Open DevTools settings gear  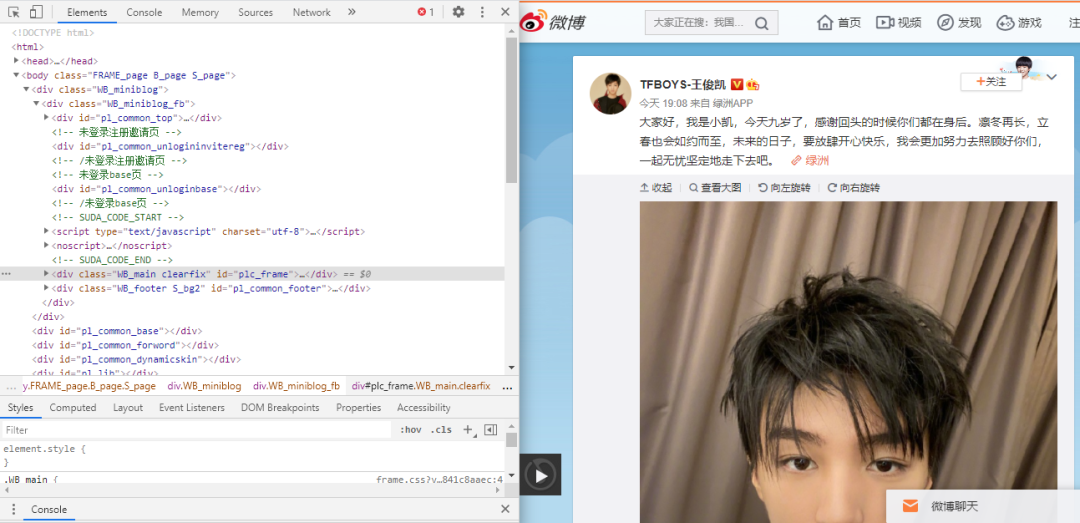tap(458, 12)
